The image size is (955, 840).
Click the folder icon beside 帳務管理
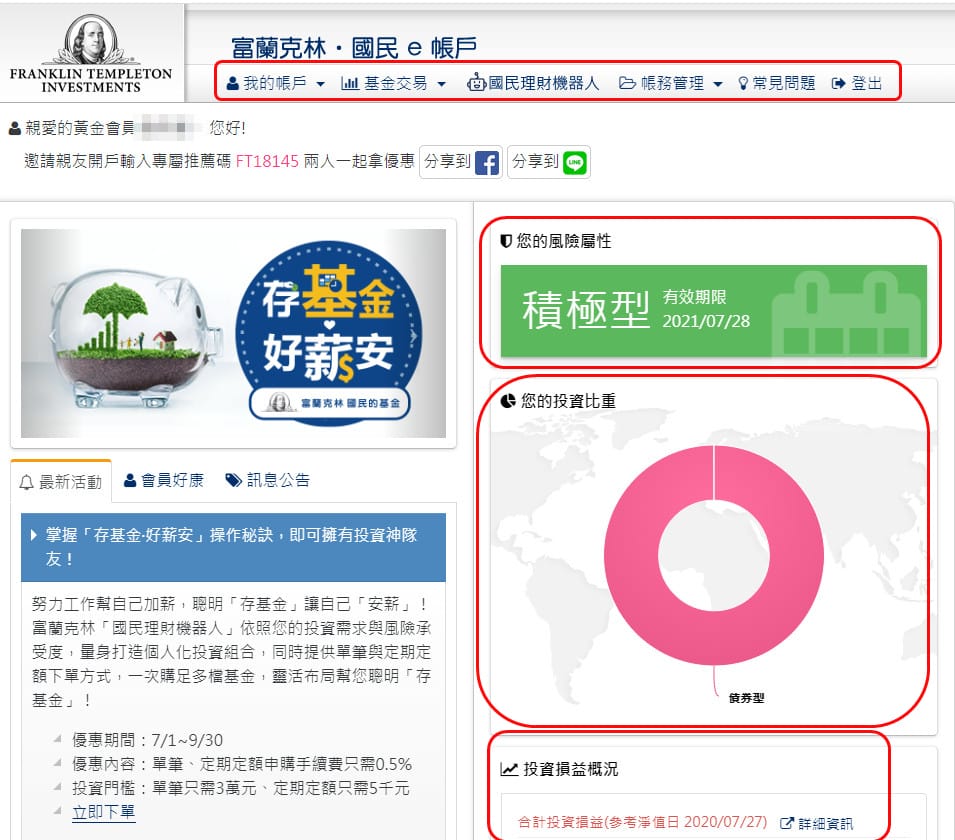(627, 83)
